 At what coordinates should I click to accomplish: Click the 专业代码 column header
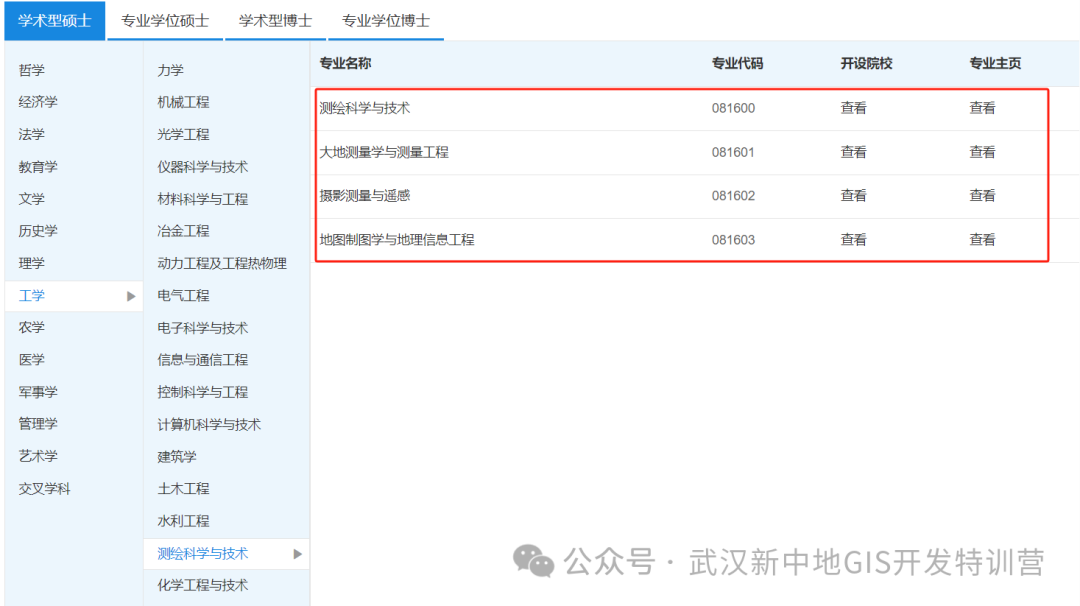point(738,63)
